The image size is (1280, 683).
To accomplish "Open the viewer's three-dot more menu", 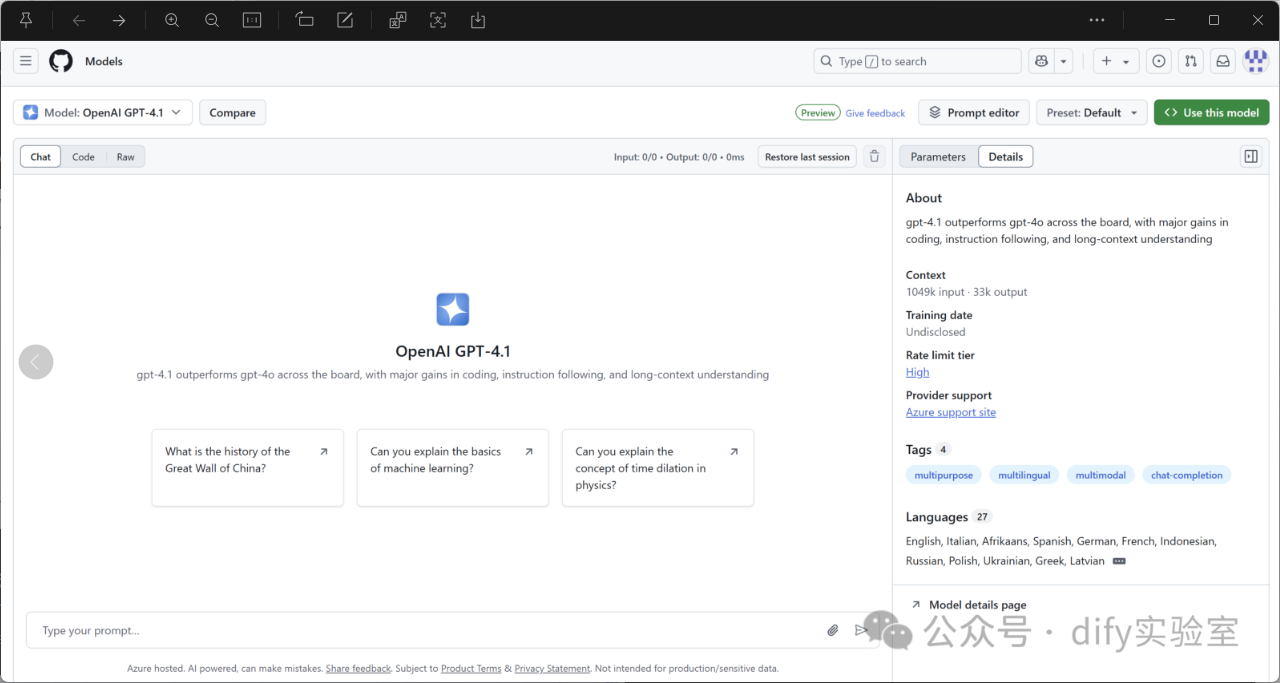I will [x=1097, y=20].
